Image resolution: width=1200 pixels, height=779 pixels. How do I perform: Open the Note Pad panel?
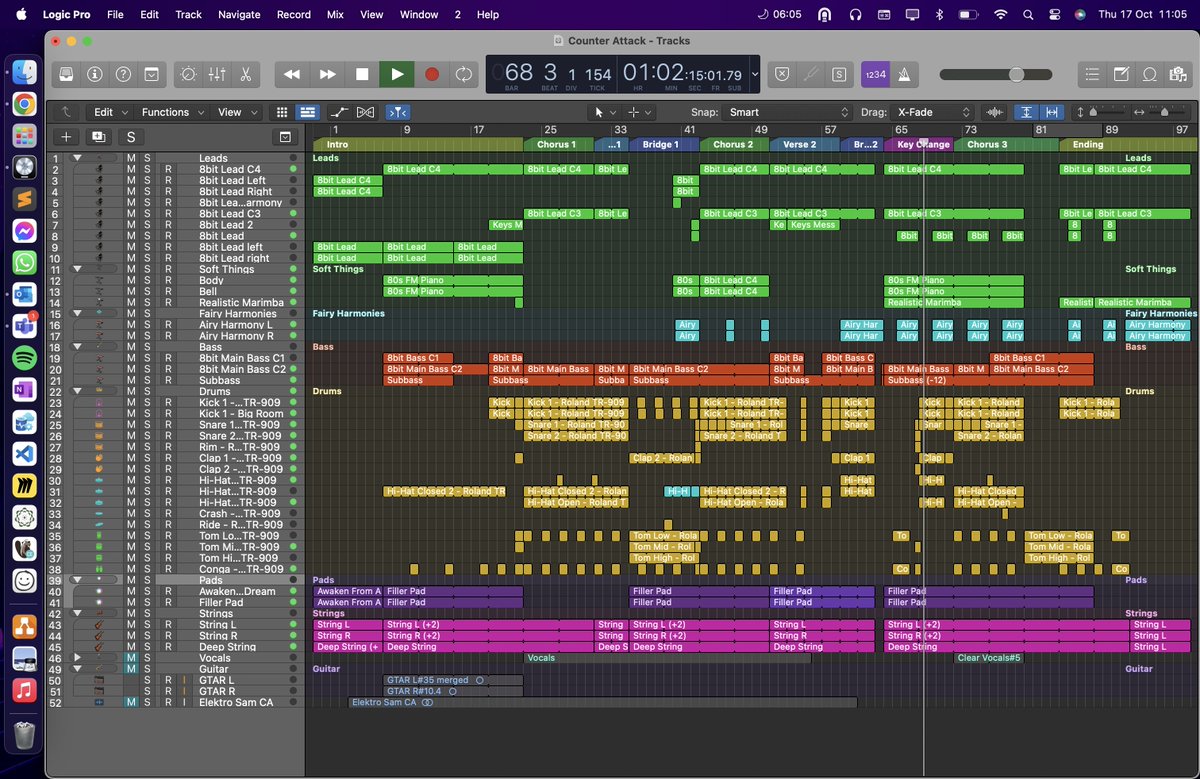[1122, 74]
